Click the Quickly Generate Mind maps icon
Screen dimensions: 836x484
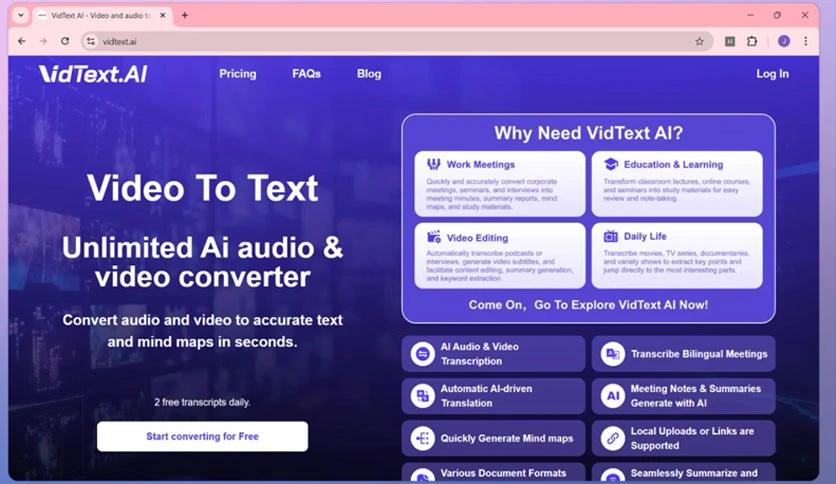[423, 438]
